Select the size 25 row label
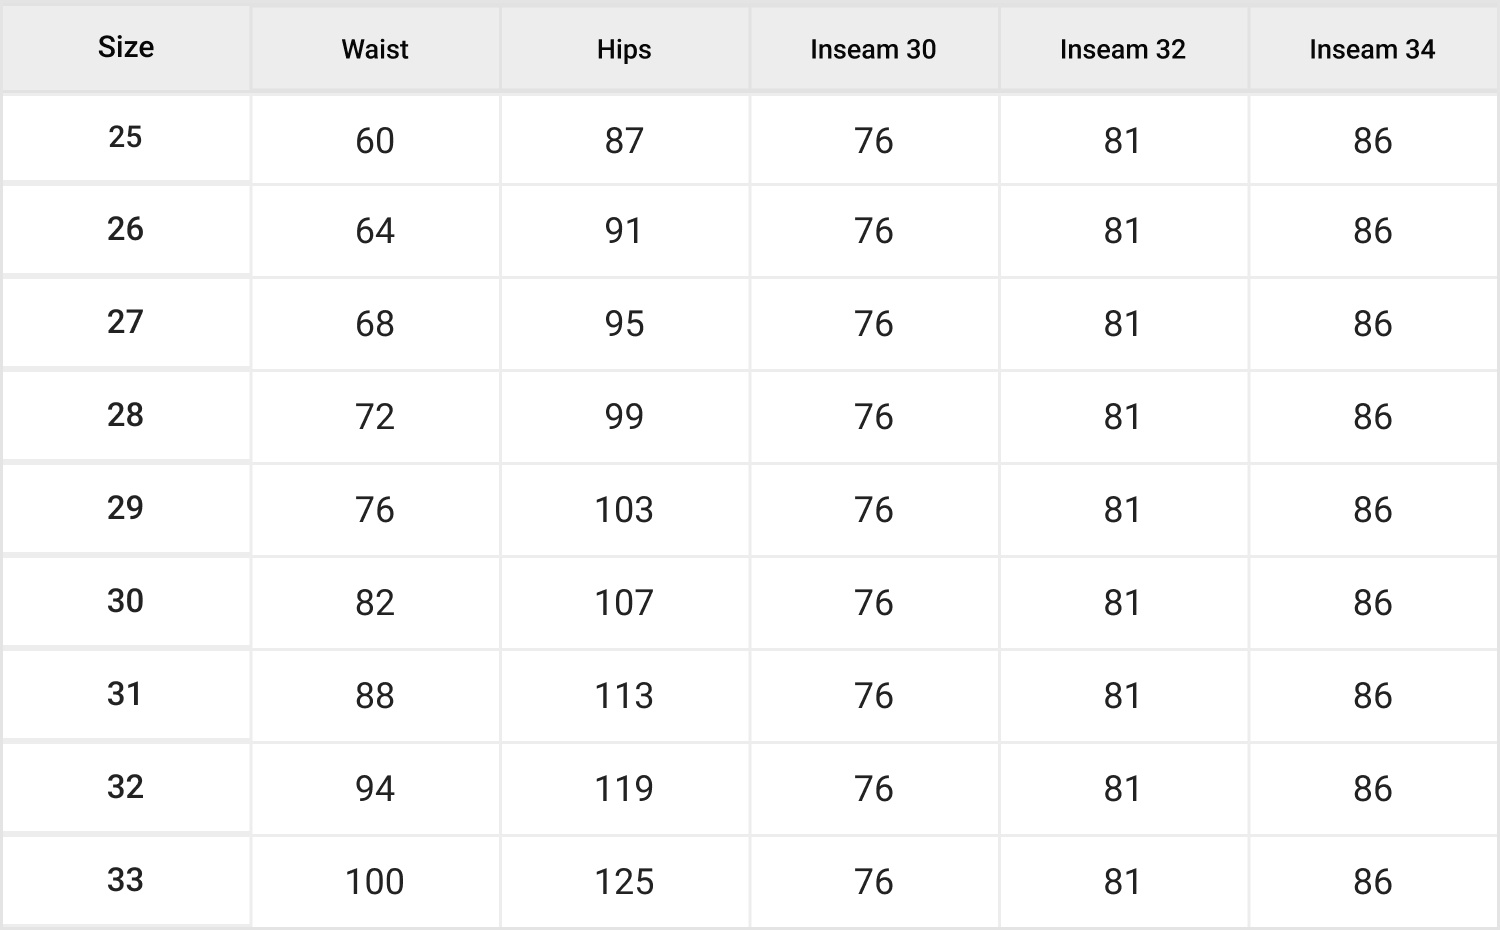The width and height of the screenshot is (1500, 930). pos(126,137)
